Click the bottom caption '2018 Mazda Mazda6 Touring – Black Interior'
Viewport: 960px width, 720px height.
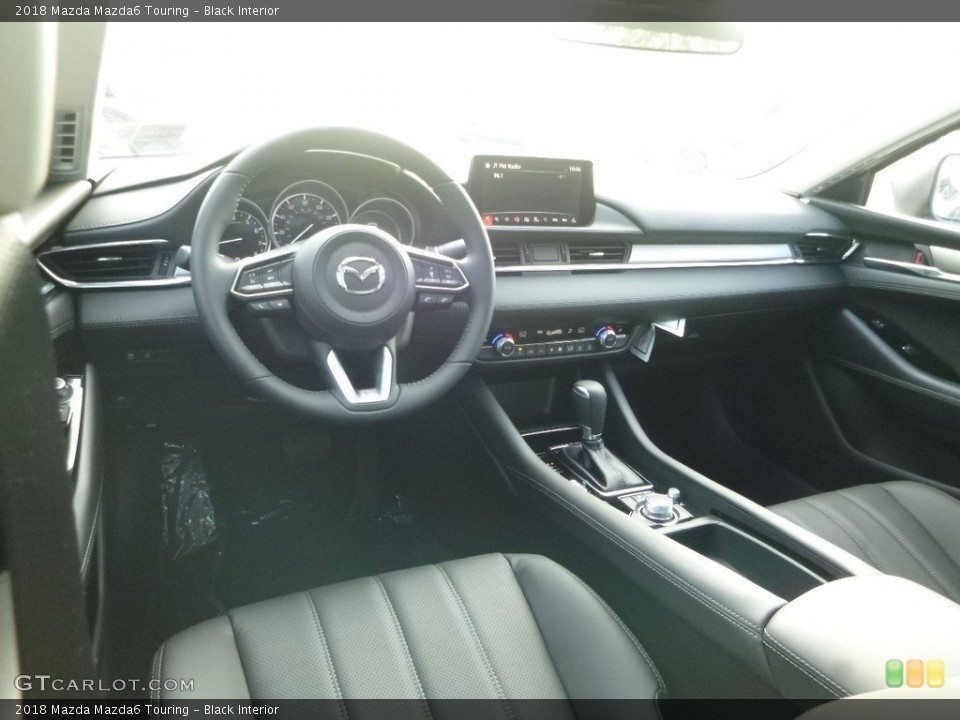[x=147, y=710]
